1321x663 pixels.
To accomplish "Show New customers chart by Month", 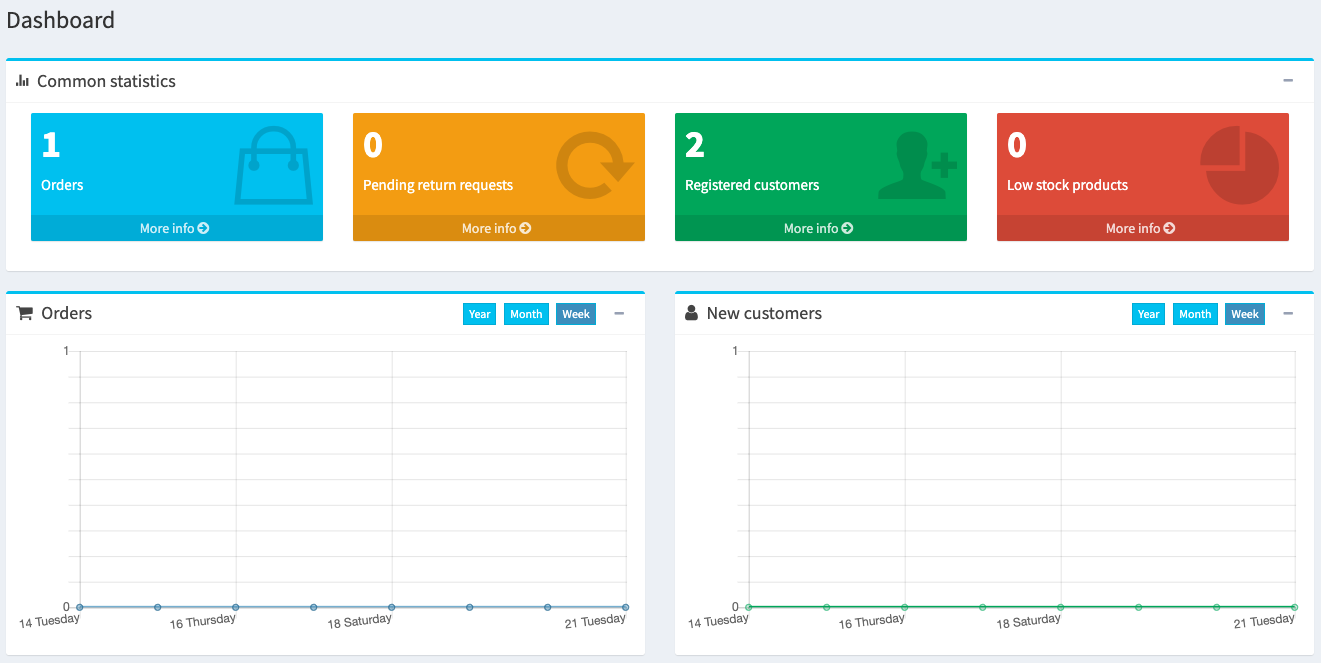I will (1195, 314).
